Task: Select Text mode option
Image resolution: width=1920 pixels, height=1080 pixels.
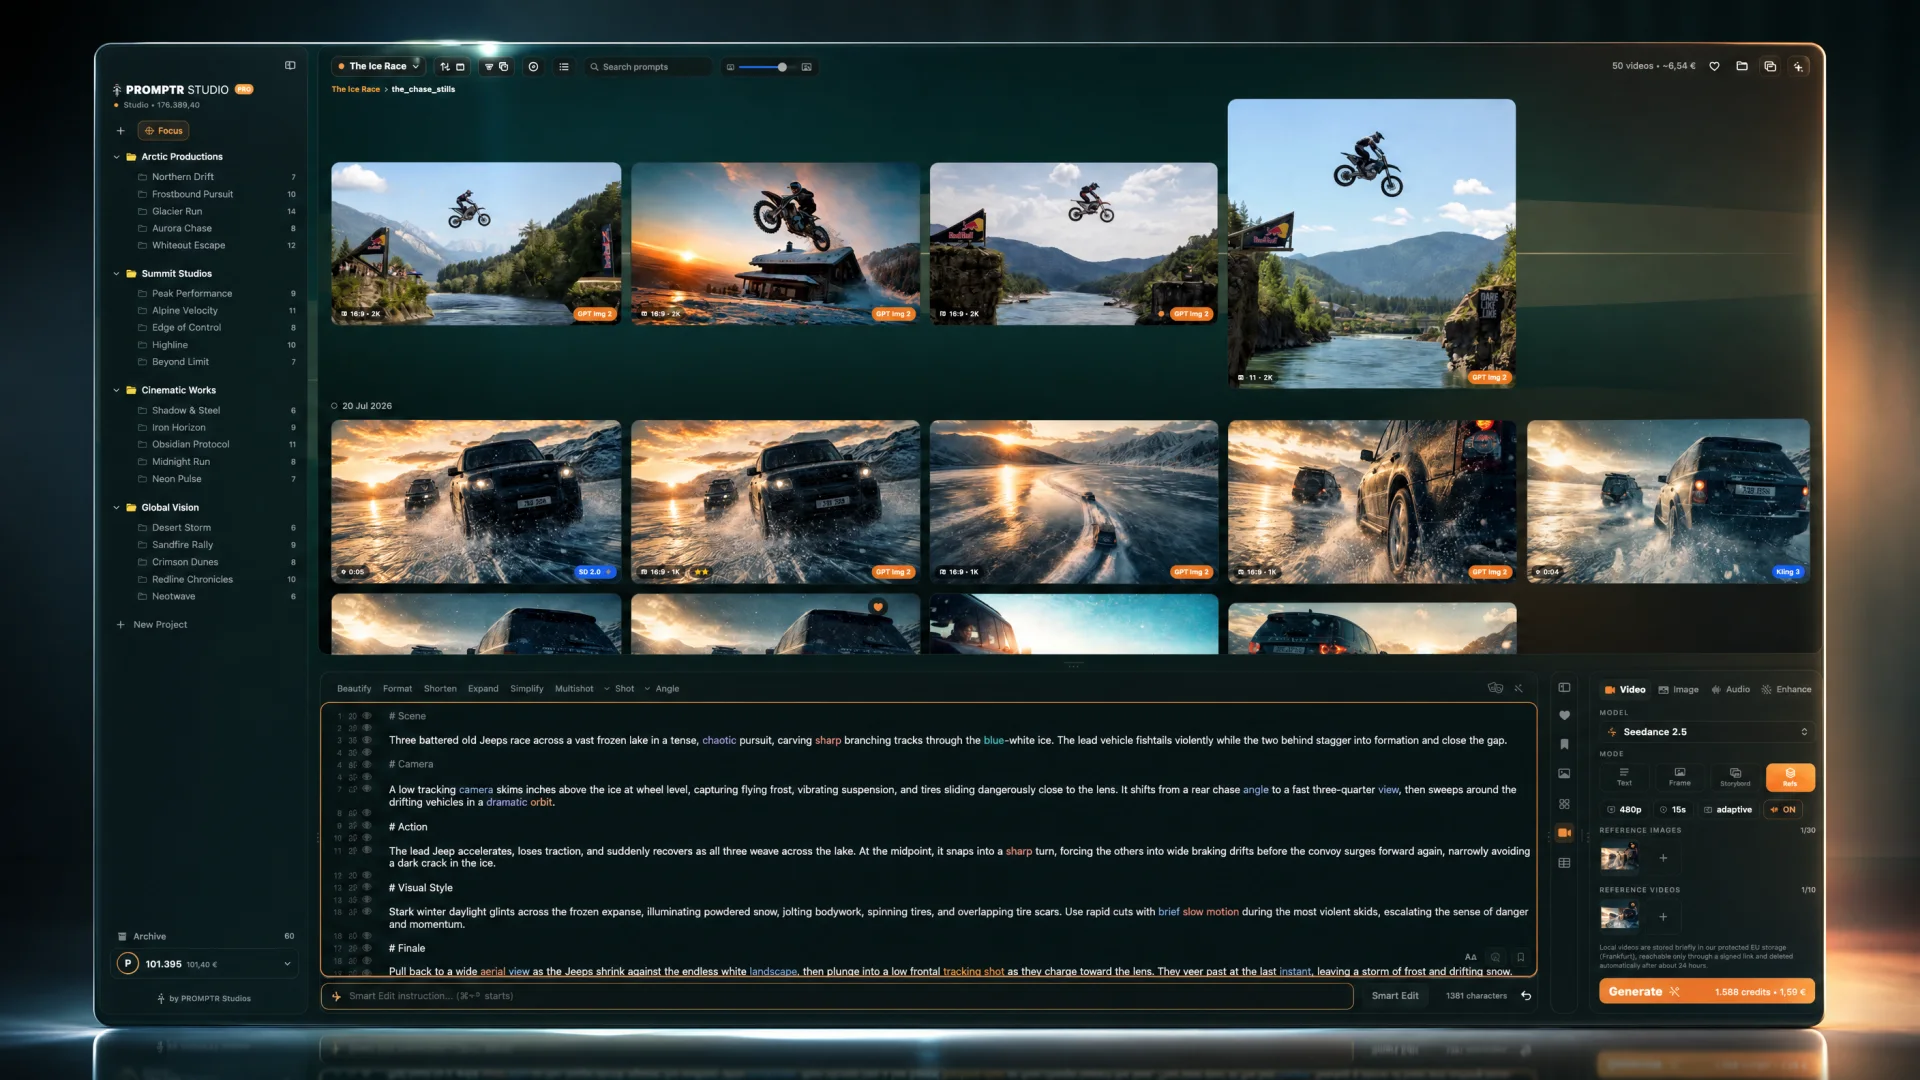Action: pyautogui.click(x=1624, y=777)
